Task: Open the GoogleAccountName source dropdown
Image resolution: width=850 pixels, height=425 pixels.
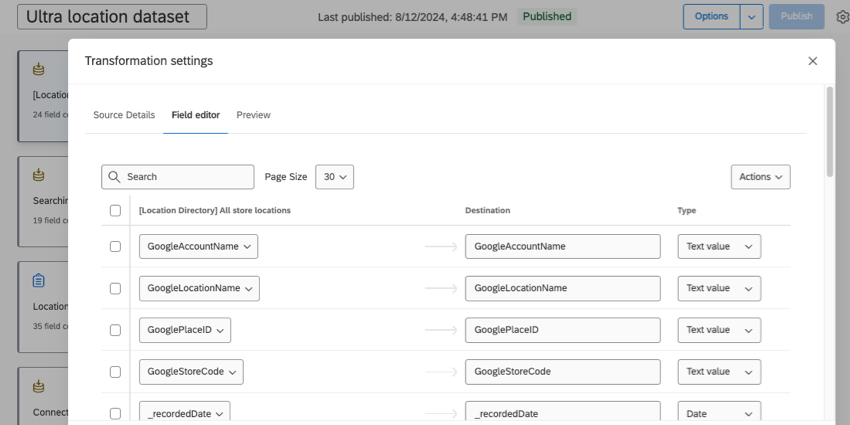Action: [198, 246]
